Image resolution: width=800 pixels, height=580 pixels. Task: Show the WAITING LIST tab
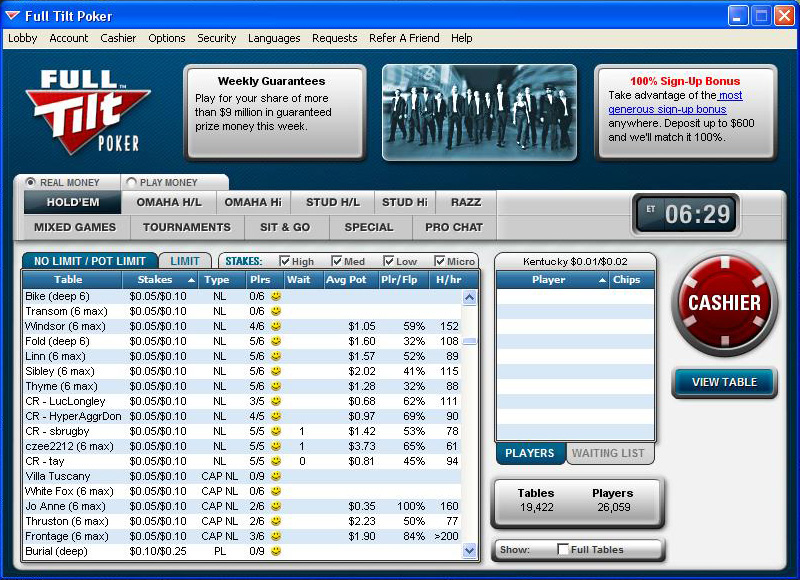point(608,453)
